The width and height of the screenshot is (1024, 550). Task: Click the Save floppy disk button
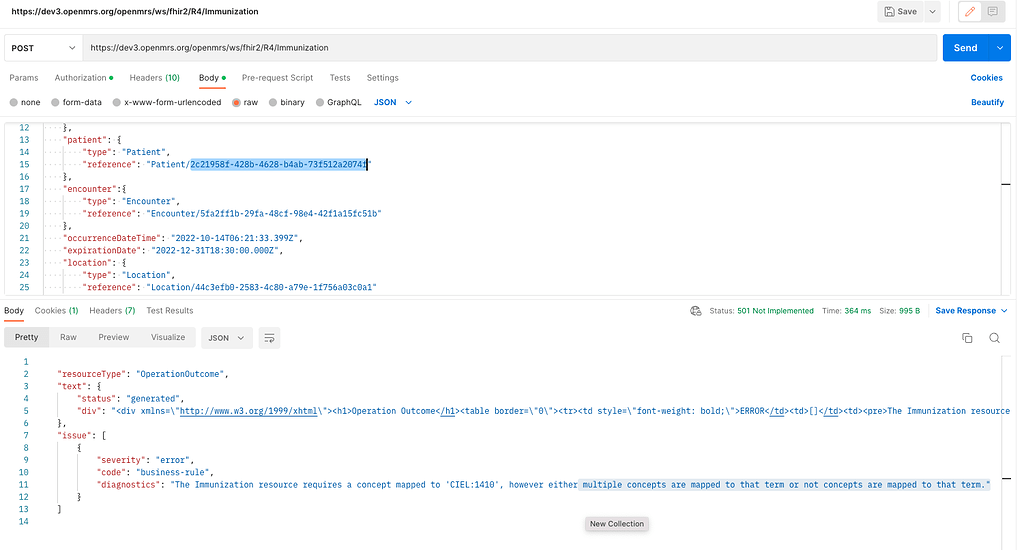900,12
